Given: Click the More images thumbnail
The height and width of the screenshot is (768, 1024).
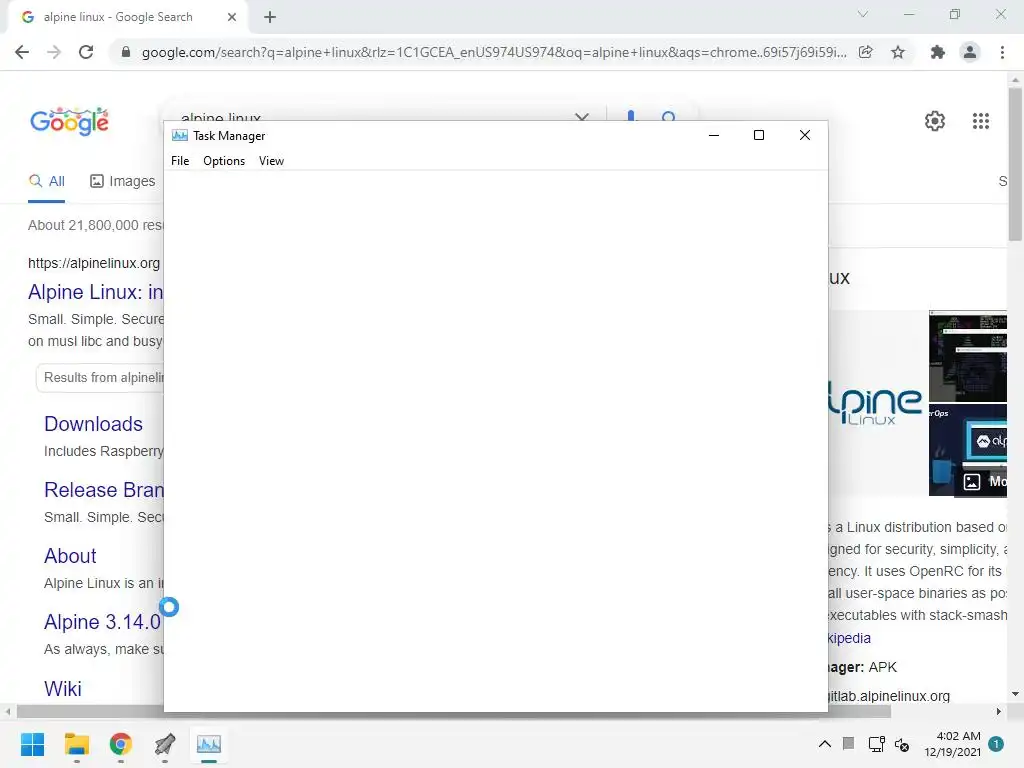Looking at the screenshot, I should (x=968, y=450).
